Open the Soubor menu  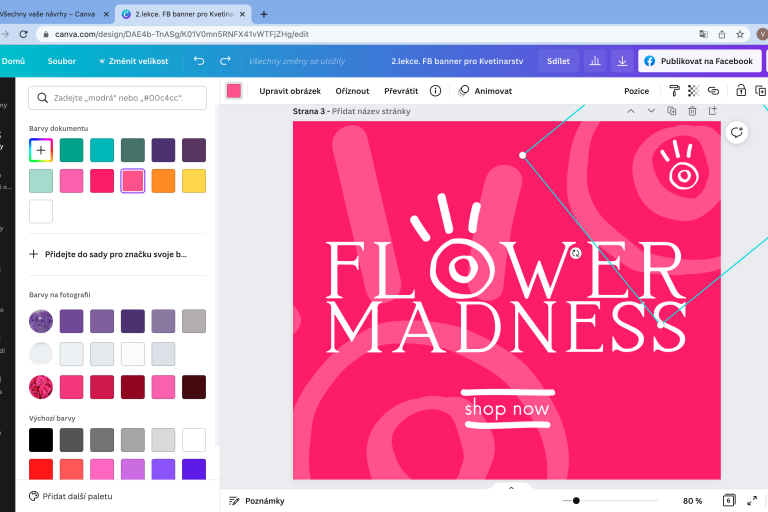point(62,61)
